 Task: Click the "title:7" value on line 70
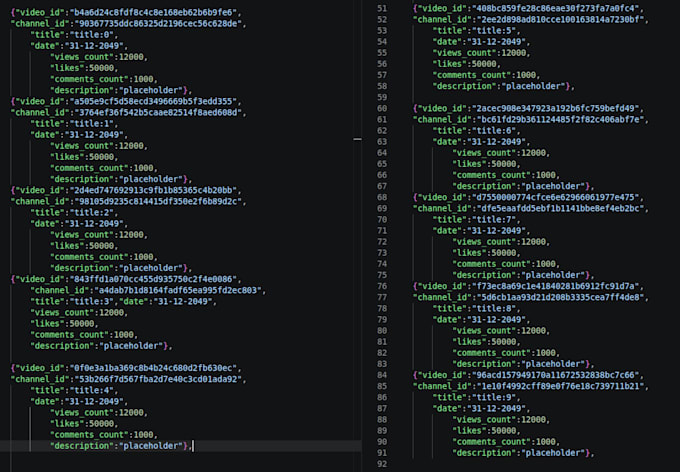tap(495, 220)
